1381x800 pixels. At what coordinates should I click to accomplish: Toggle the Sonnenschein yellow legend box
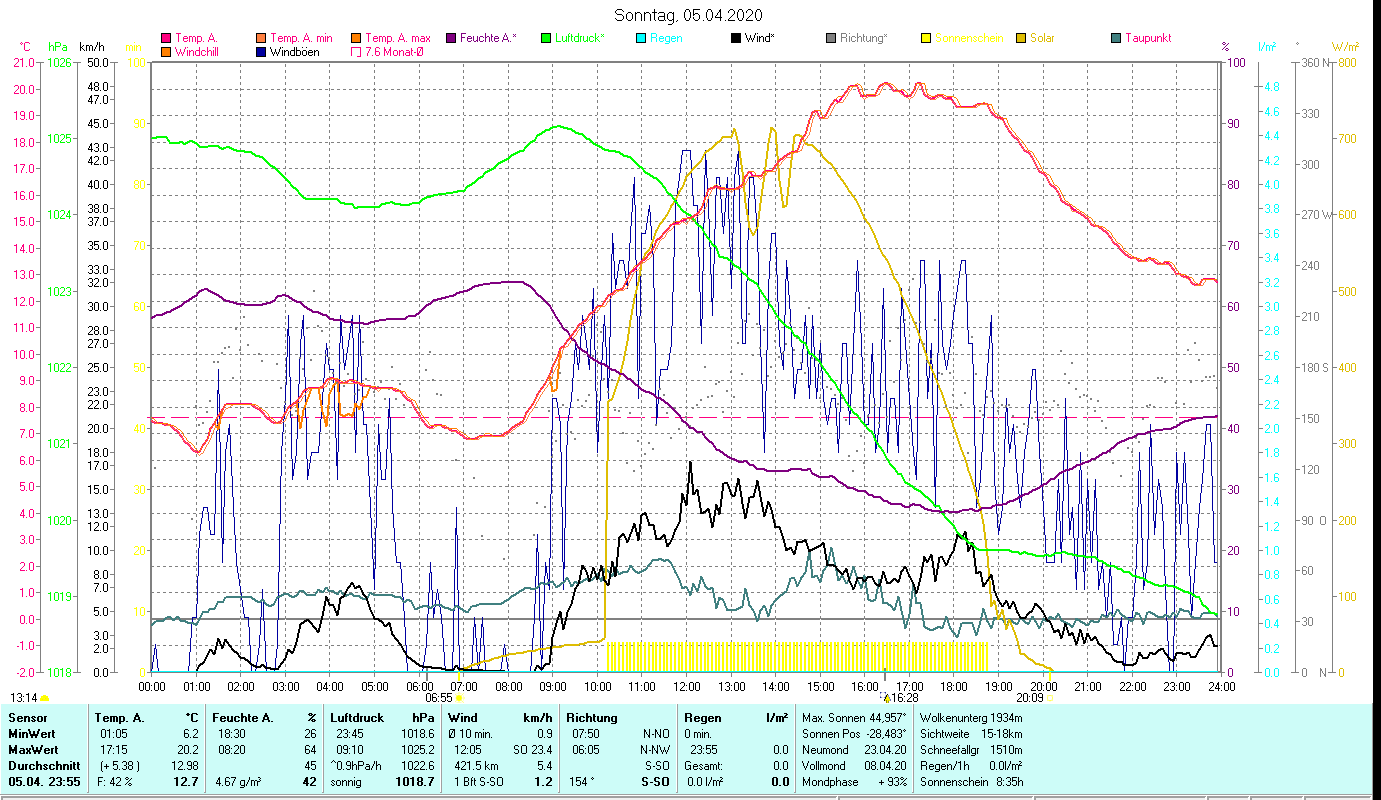[x=926, y=39]
